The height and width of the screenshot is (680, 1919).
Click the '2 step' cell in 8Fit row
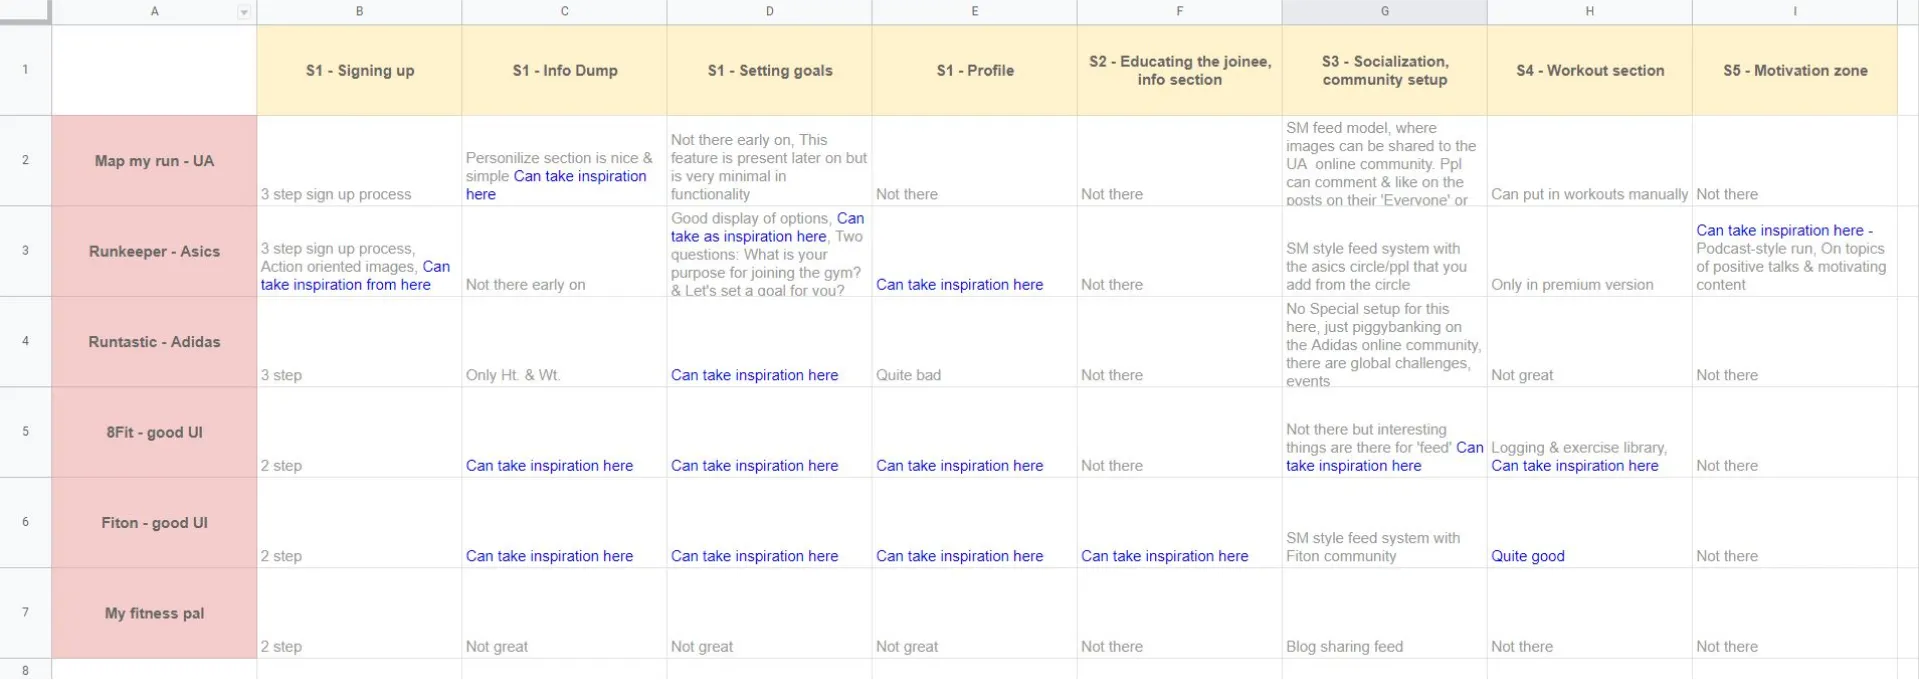[x=359, y=432]
